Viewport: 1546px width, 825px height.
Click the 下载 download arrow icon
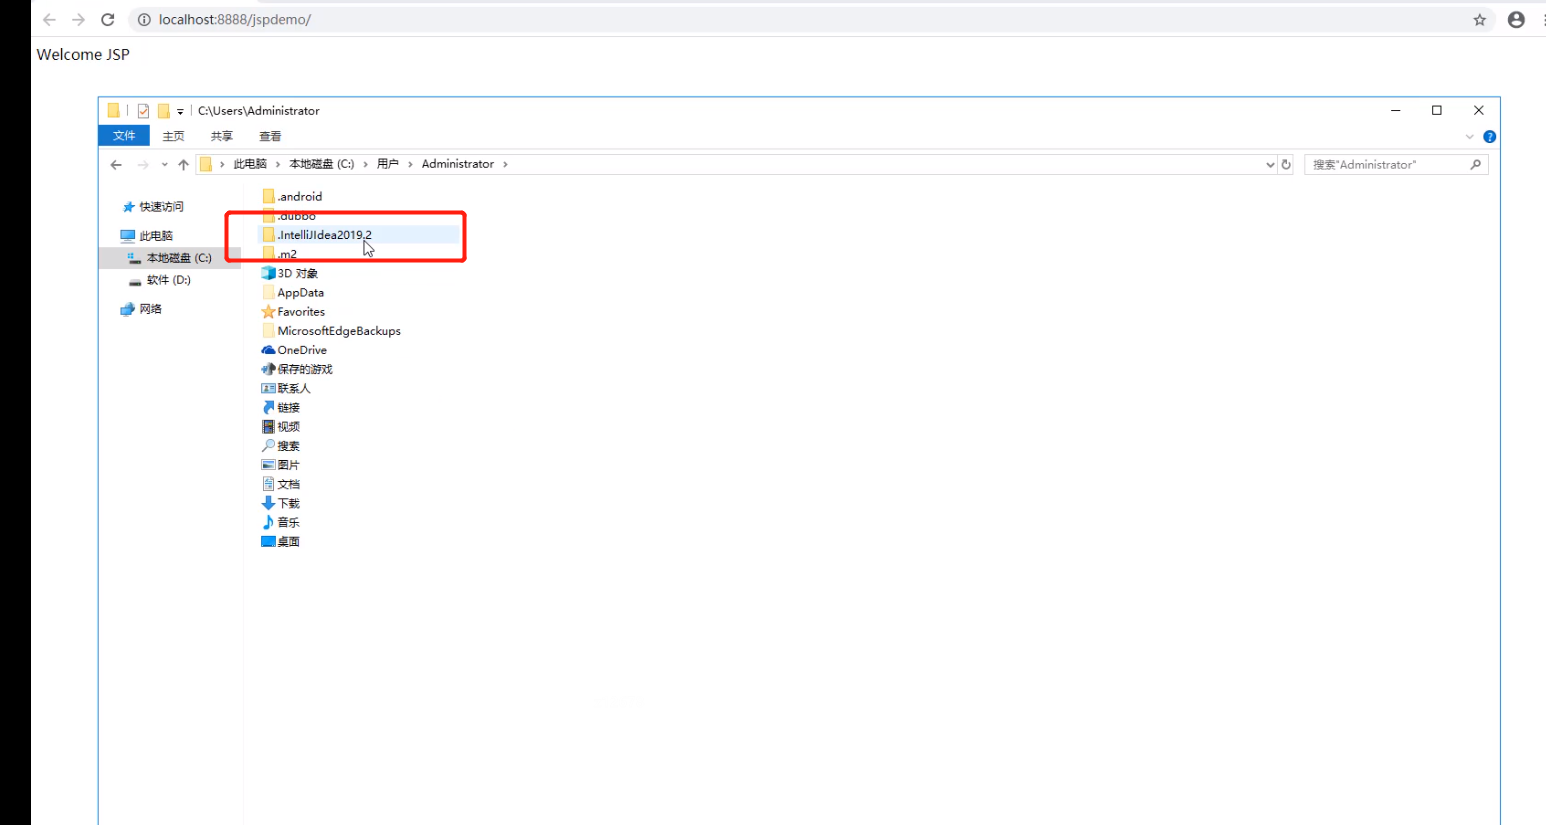tap(268, 503)
